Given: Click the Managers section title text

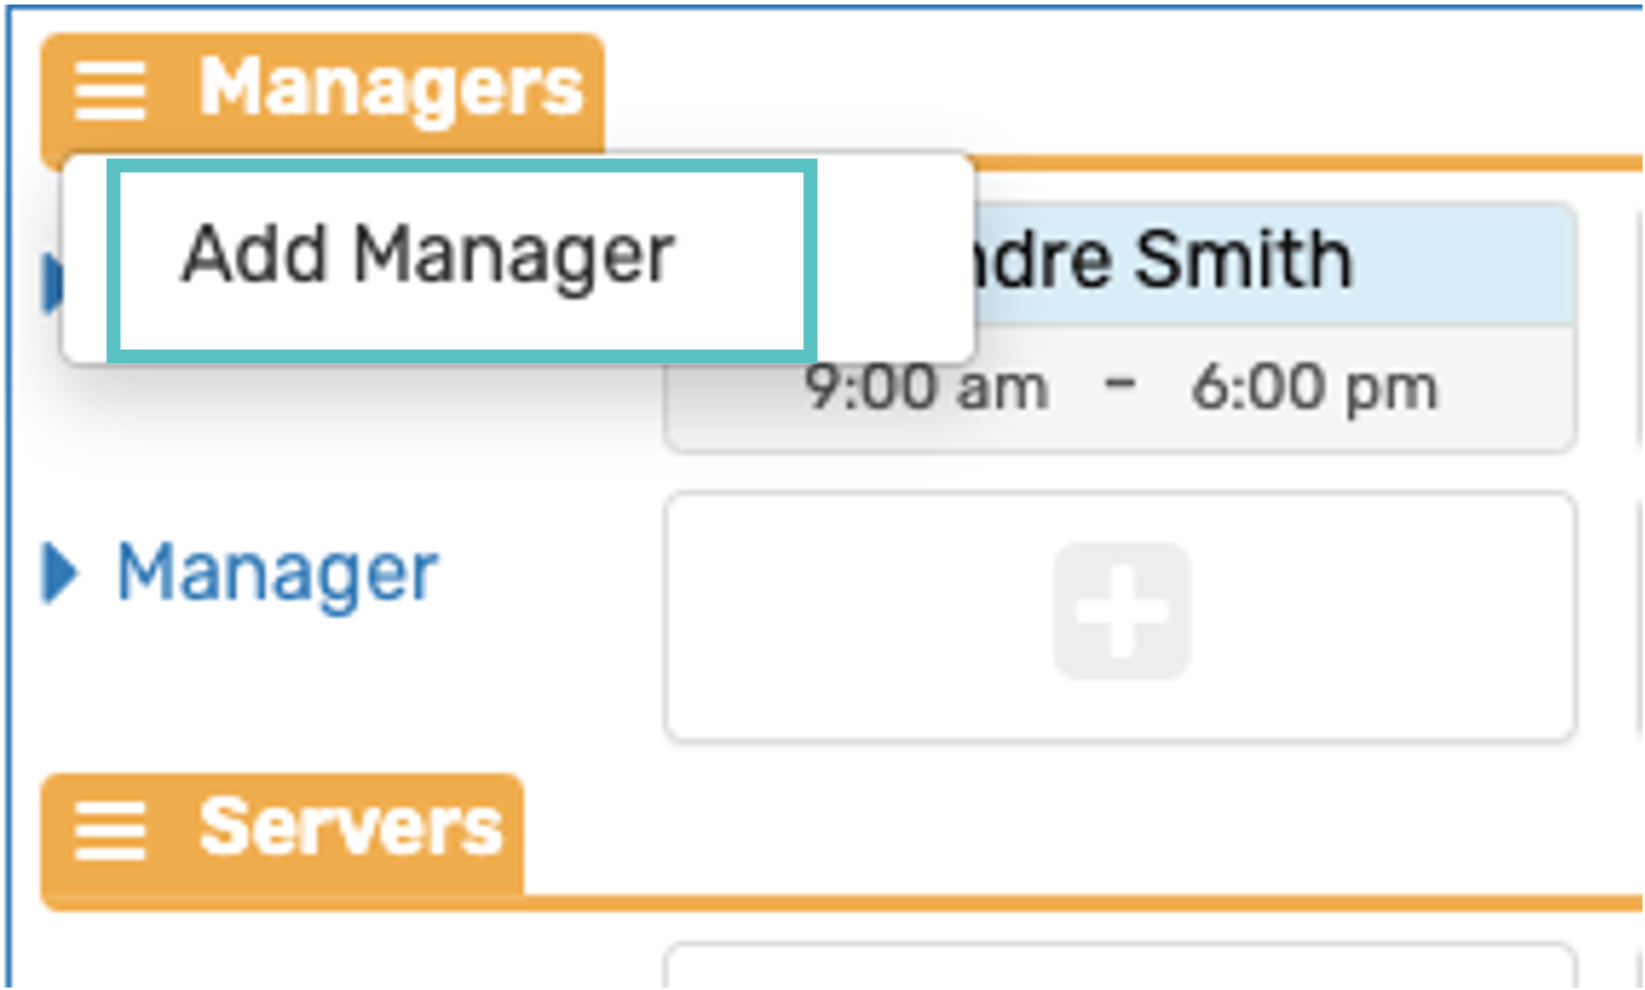Looking at the screenshot, I should tap(391, 88).
